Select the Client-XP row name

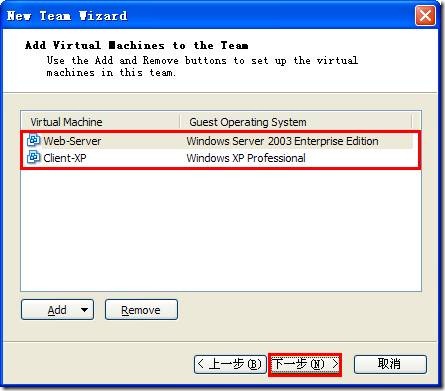tap(65, 158)
